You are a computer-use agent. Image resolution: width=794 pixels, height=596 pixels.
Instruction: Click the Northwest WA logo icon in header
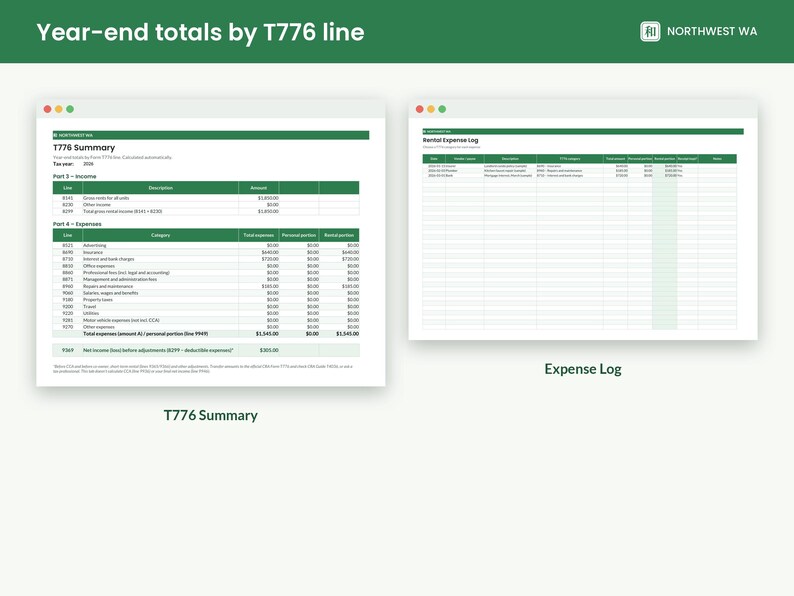coord(650,31)
